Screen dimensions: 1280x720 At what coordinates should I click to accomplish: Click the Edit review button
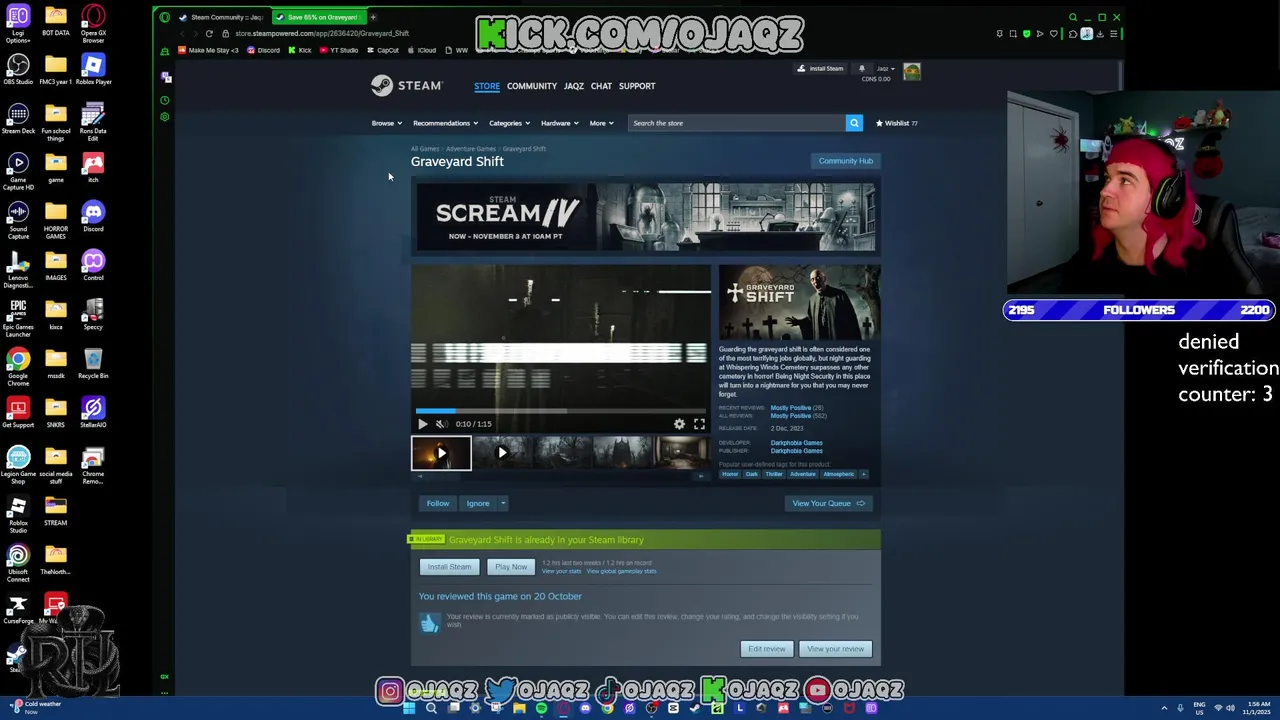click(767, 649)
